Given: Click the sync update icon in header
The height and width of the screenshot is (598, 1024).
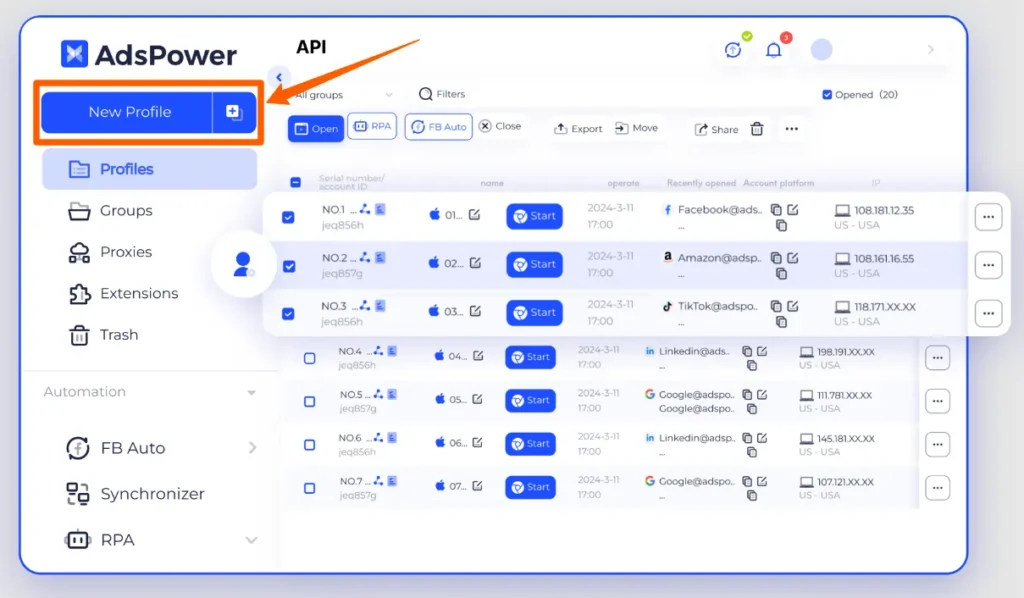Looking at the screenshot, I should pyautogui.click(x=733, y=50).
